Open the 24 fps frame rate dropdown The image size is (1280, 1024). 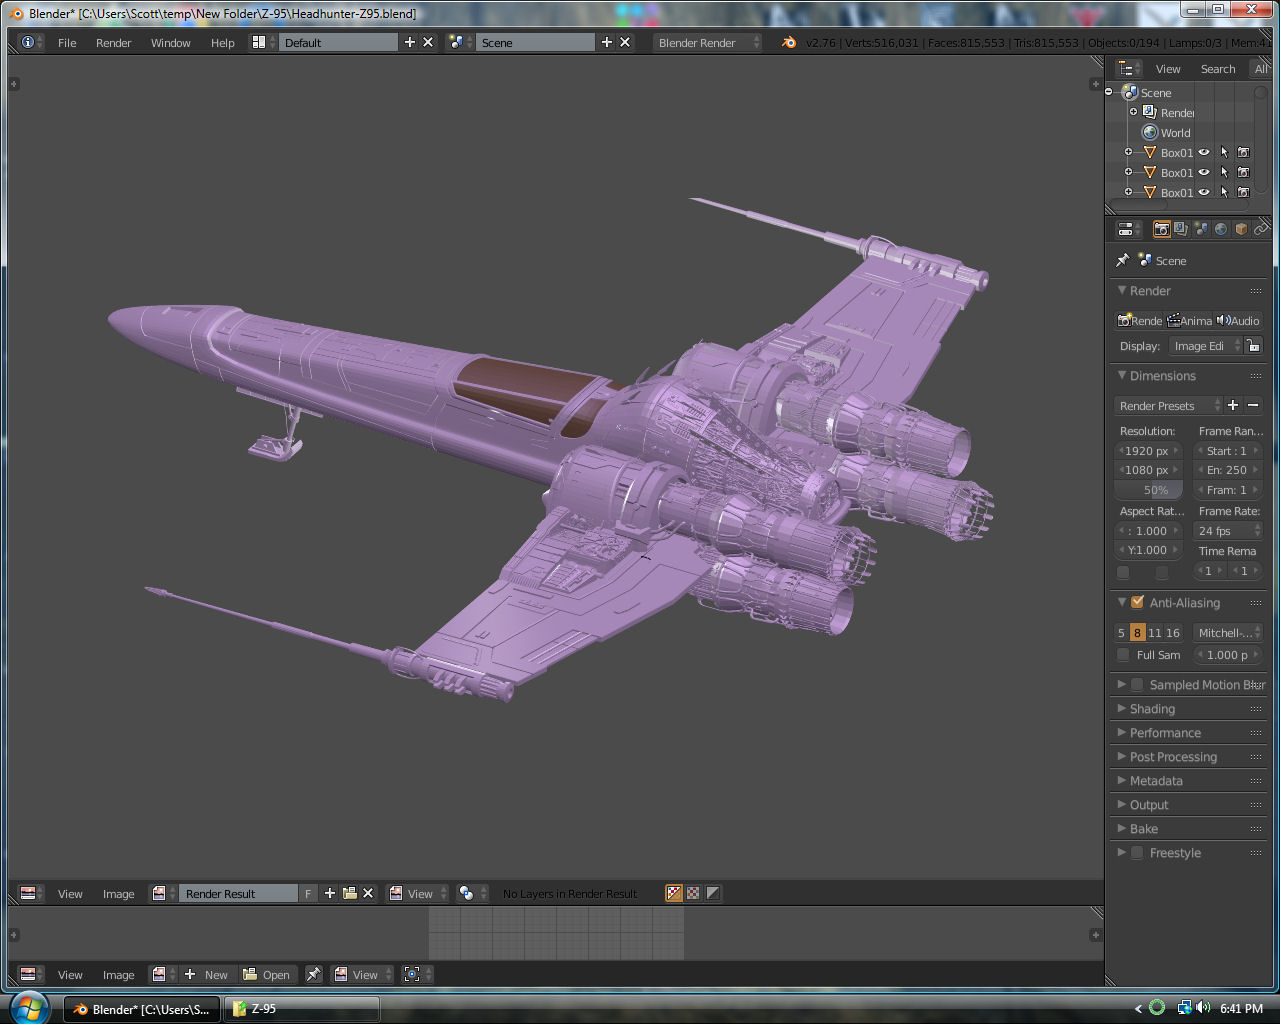tap(1229, 530)
